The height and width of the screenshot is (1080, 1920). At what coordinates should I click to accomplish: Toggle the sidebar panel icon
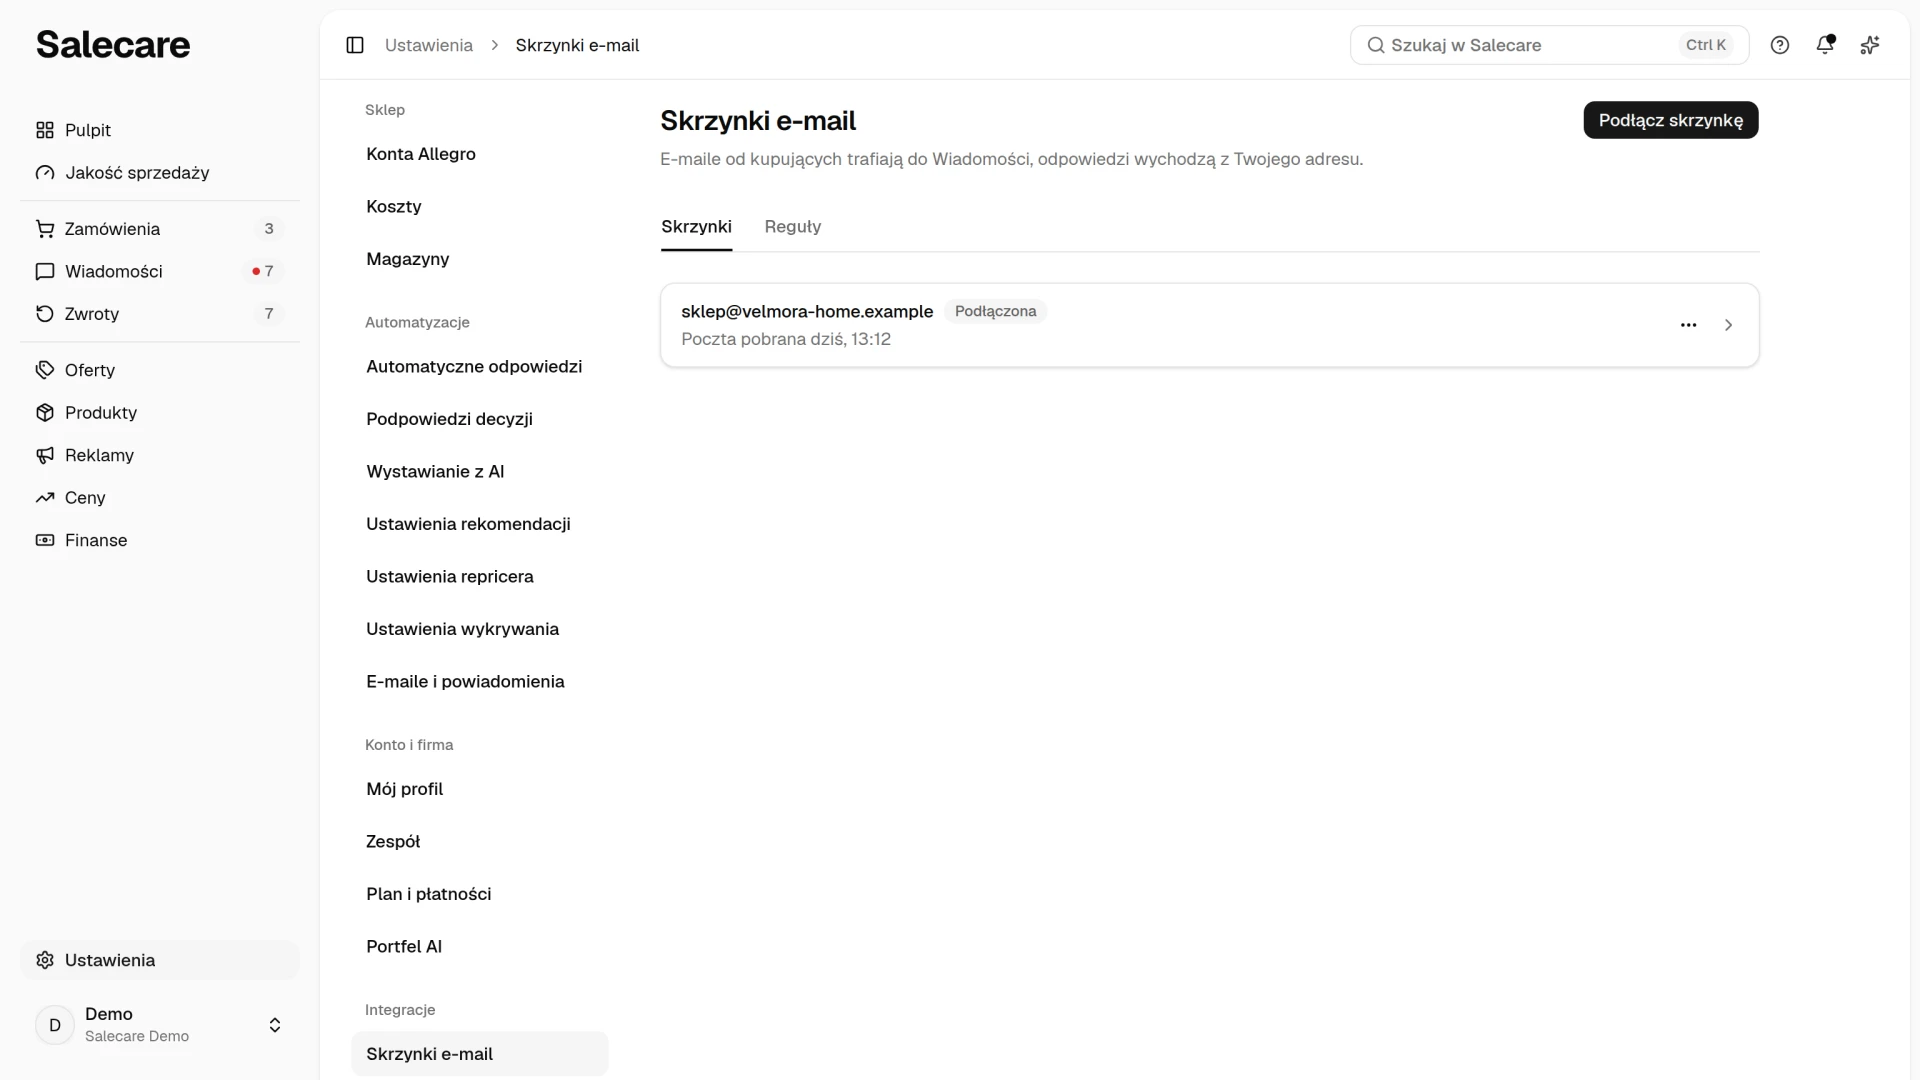pyautogui.click(x=355, y=45)
